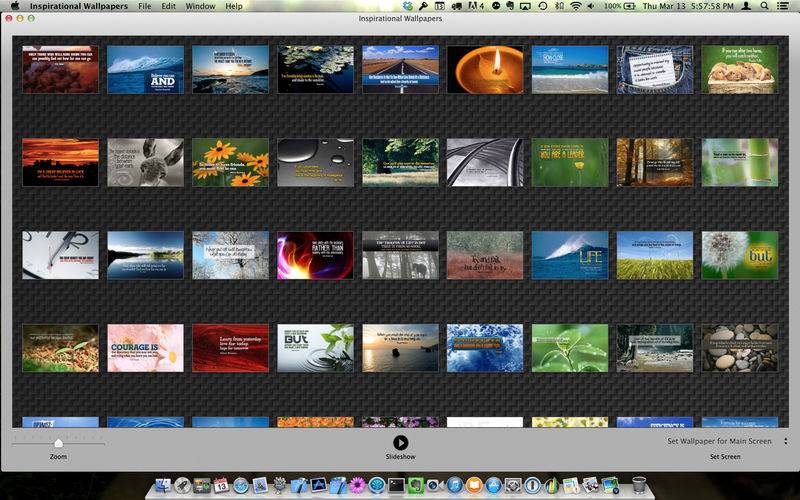800x500 pixels.
Task: Select the smooth pebbles wallpaper
Action: click(x=740, y=348)
